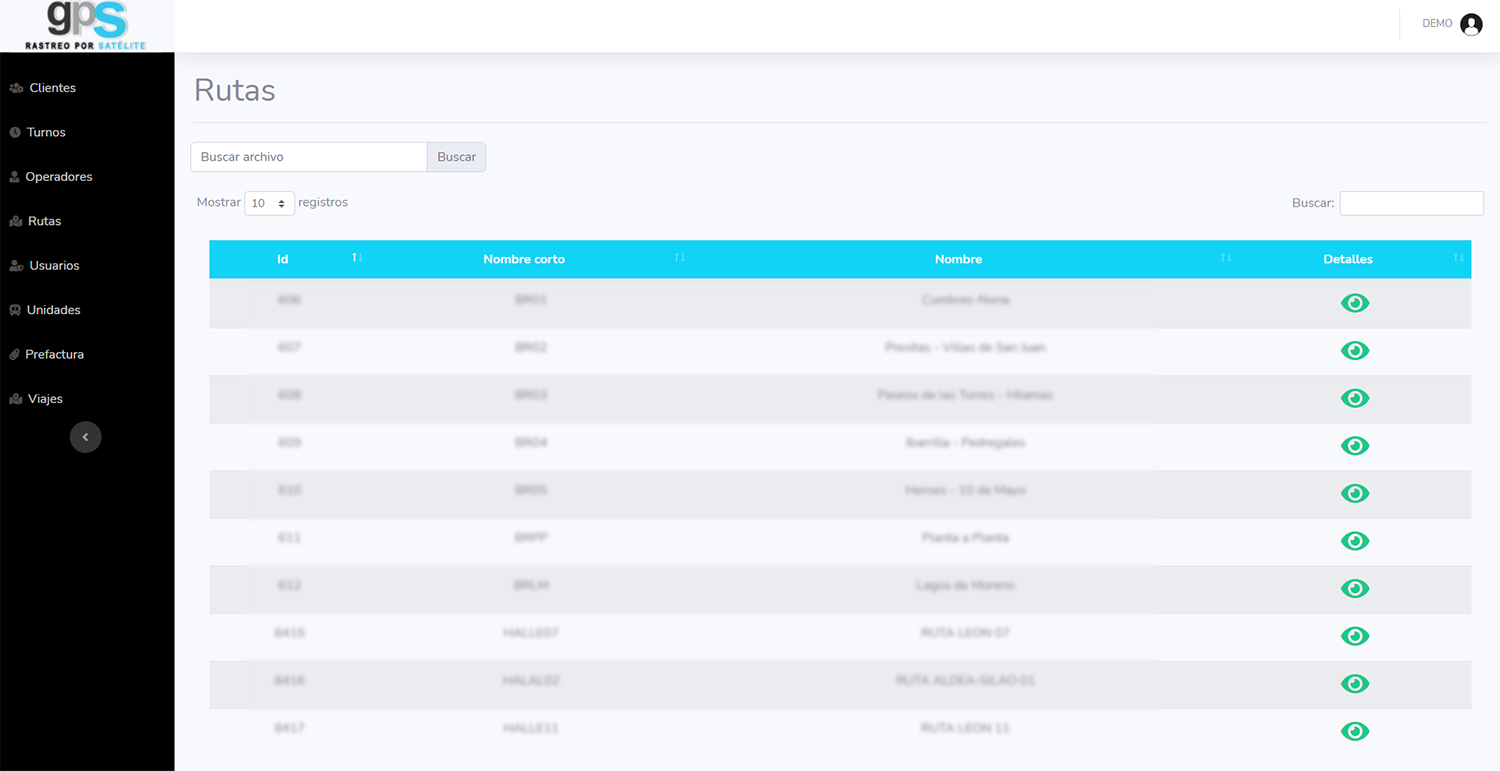Sort the table by Nombre corto header
Image resolution: width=1500 pixels, height=771 pixels.
tap(524, 259)
